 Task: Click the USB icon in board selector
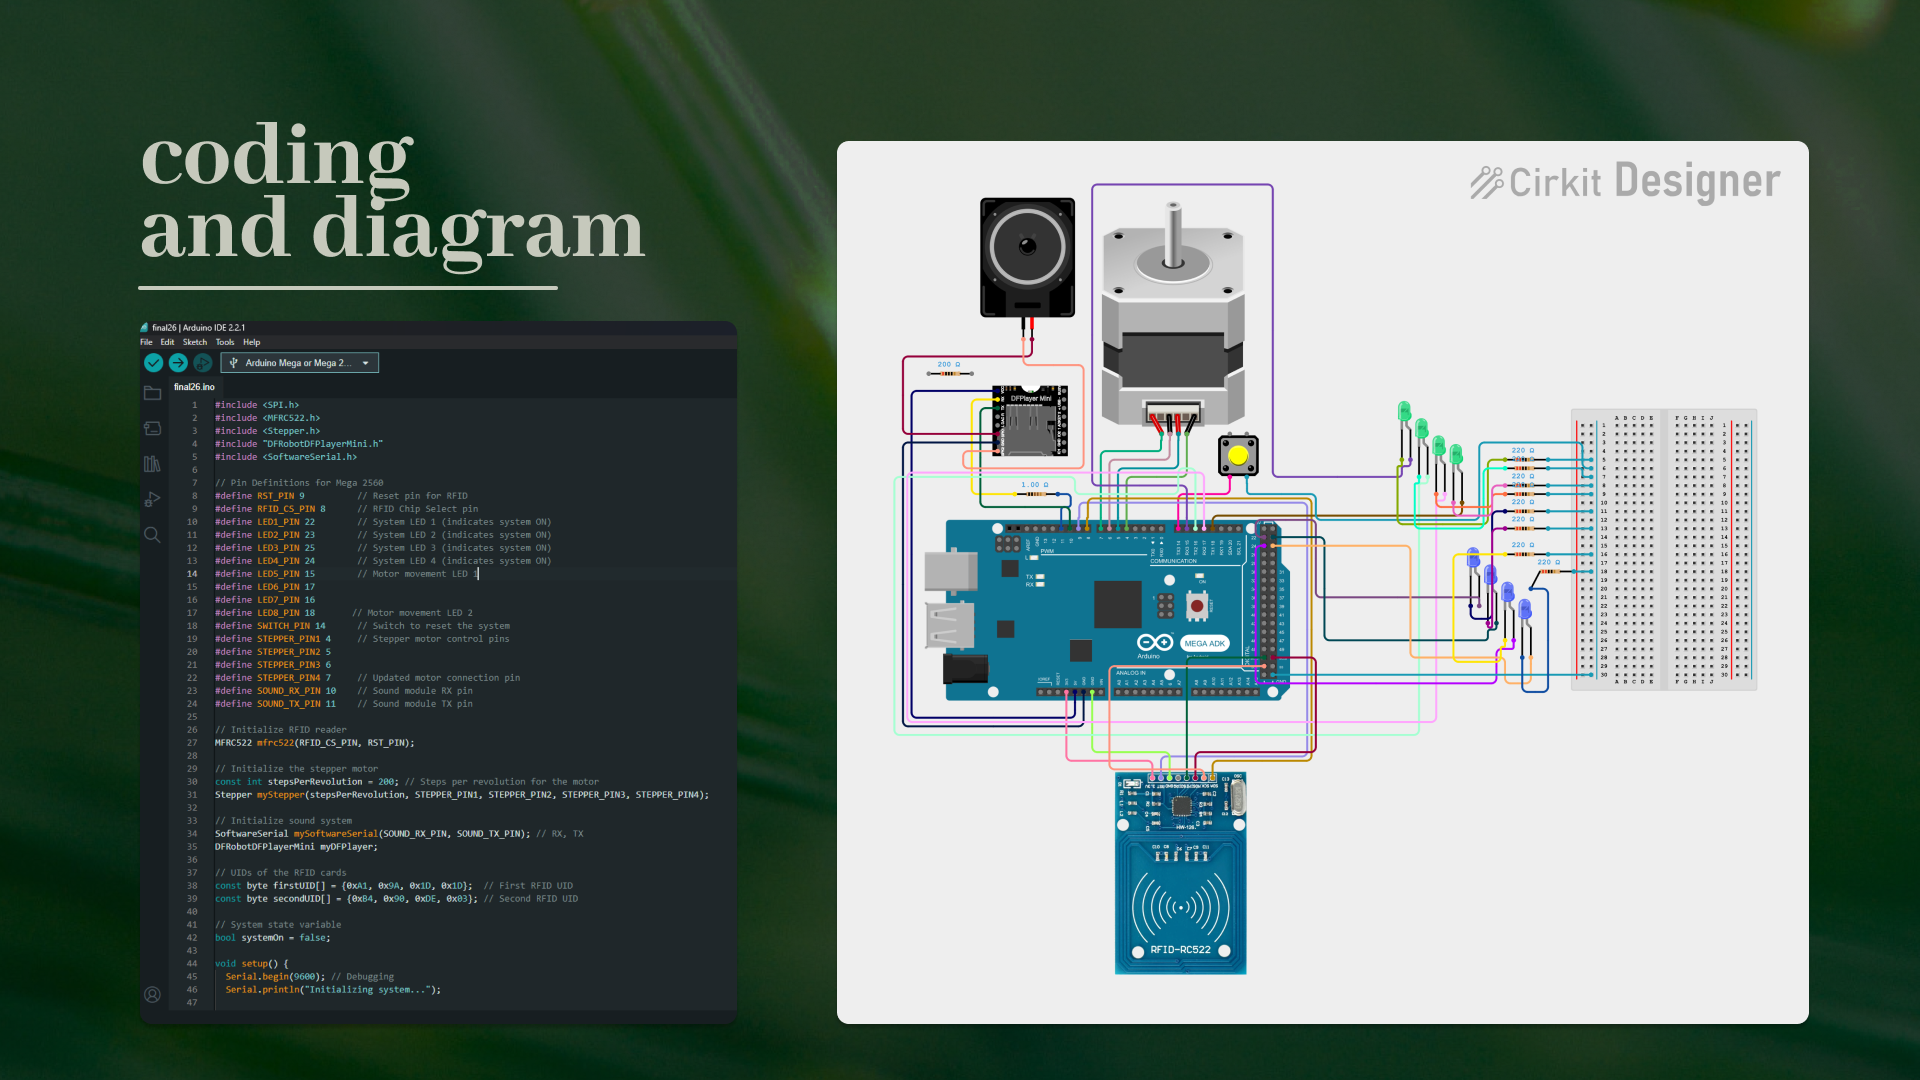pos(233,363)
